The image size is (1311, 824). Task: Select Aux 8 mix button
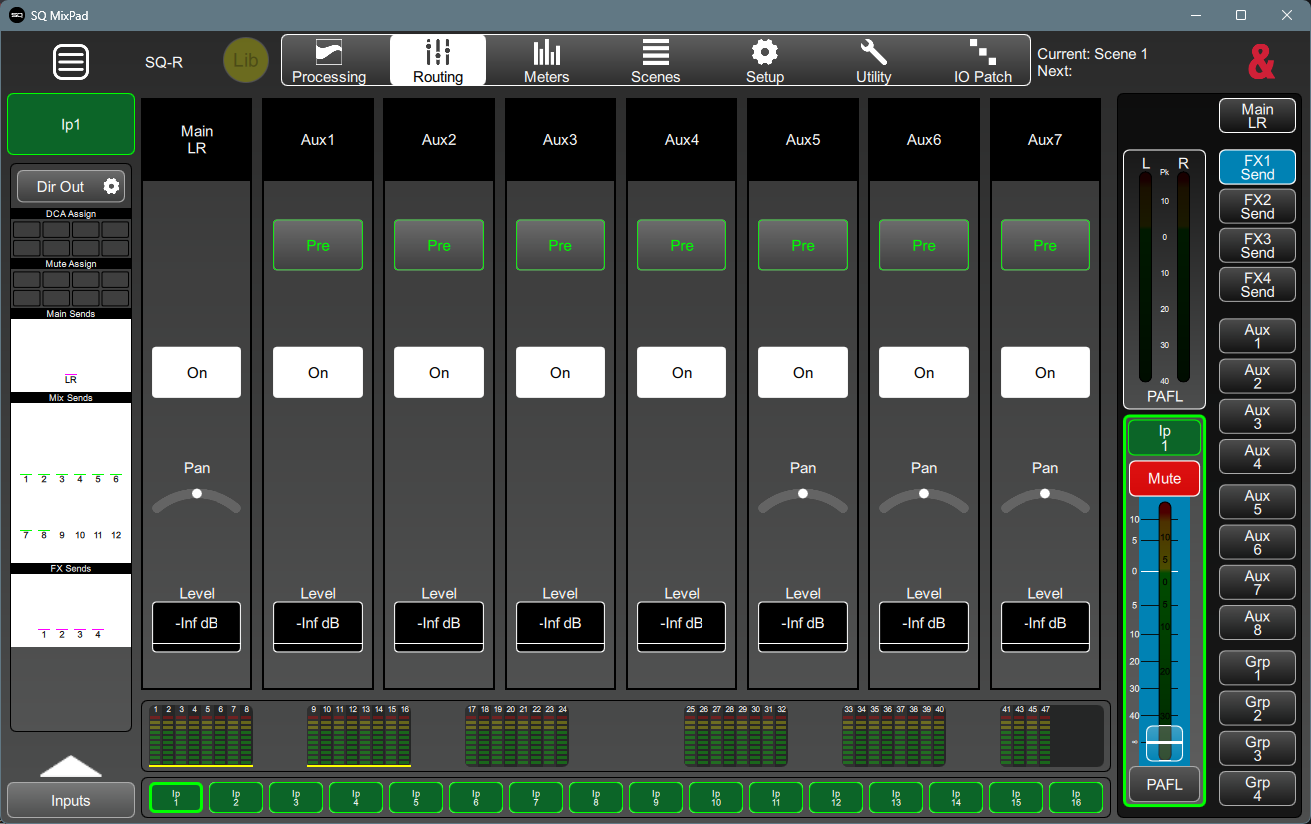pyautogui.click(x=1257, y=622)
